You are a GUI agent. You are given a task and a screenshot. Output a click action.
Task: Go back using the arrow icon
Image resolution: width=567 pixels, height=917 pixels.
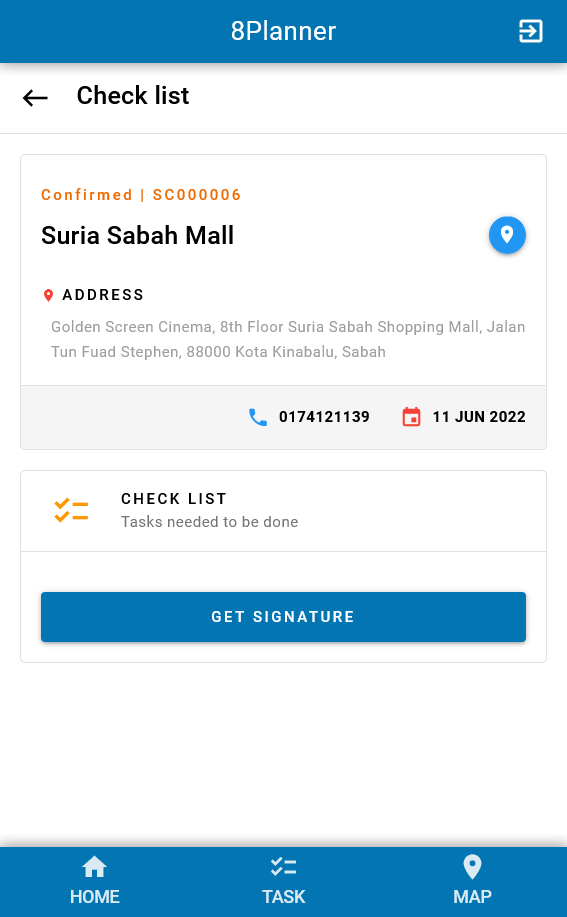(35, 97)
